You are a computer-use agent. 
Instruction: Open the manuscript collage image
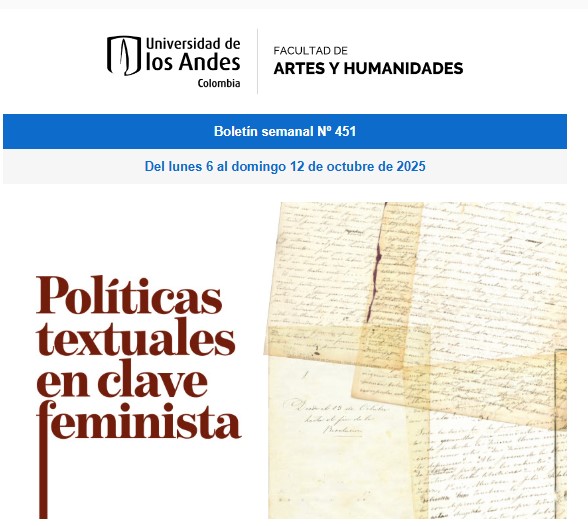tap(417, 361)
